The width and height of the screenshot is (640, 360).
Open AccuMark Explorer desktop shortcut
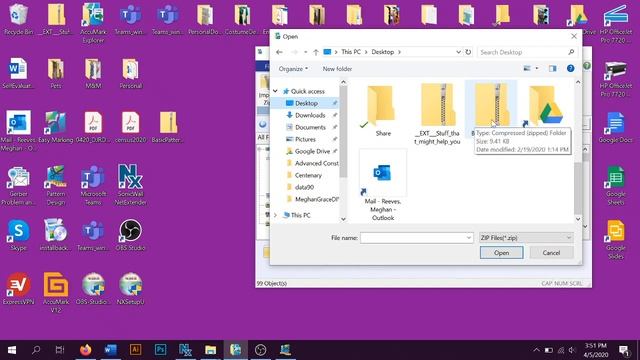pyautogui.click(x=93, y=22)
